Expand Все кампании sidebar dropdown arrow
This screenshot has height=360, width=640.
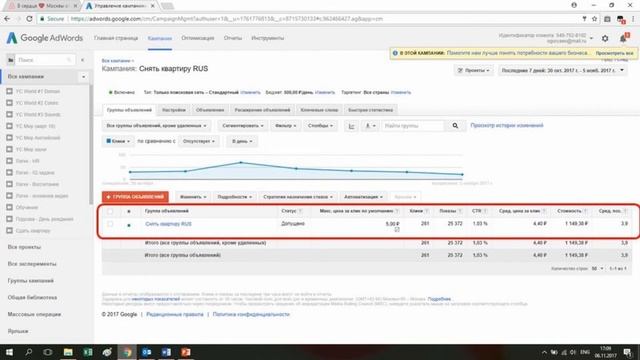tap(84, 77)
